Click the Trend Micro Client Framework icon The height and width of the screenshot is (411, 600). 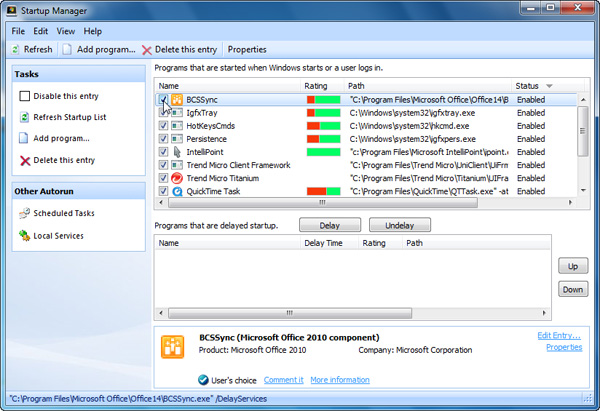[177, 165]
